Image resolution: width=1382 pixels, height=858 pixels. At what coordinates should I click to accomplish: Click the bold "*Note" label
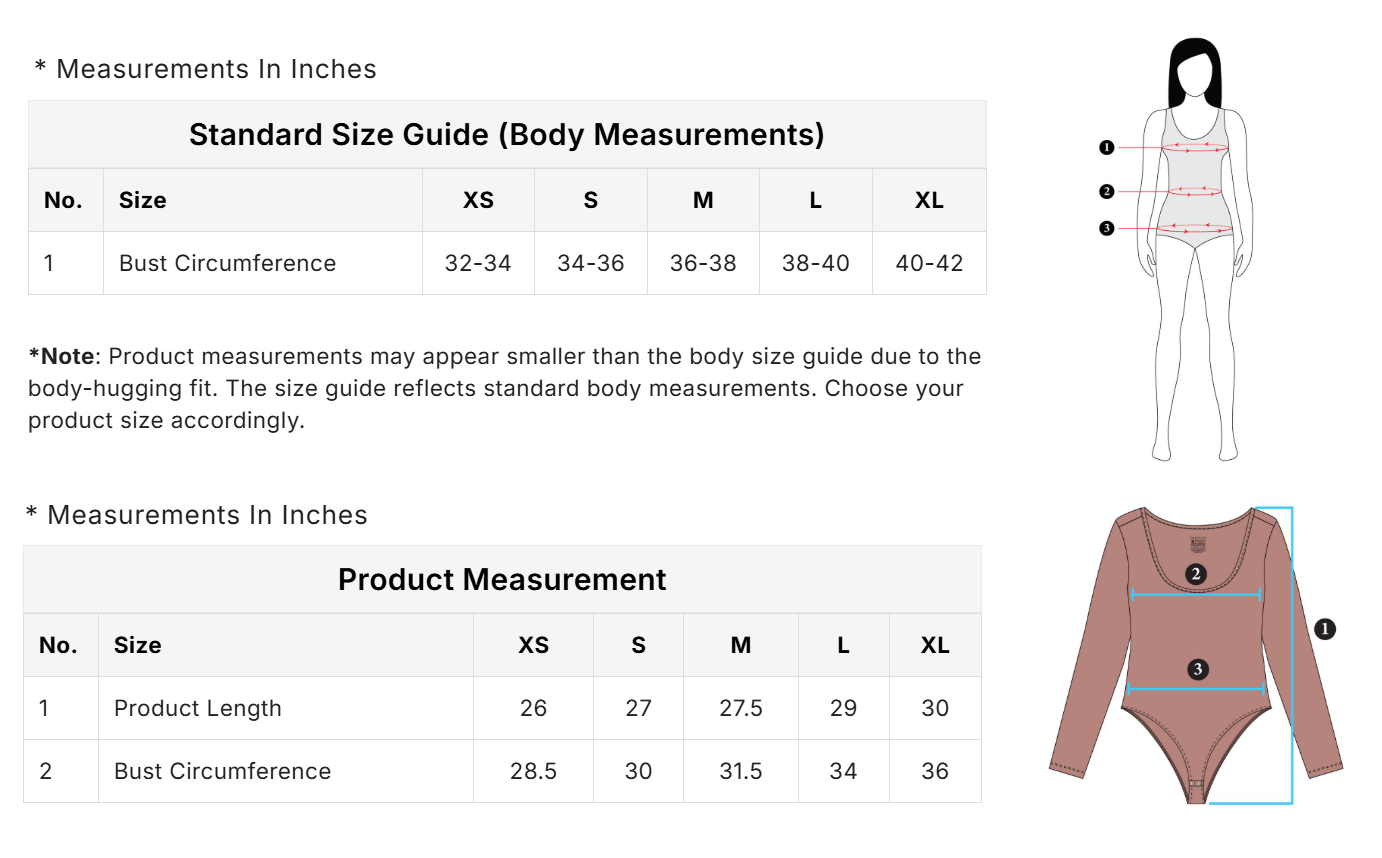pyautogui.click(x=61, y=356)
